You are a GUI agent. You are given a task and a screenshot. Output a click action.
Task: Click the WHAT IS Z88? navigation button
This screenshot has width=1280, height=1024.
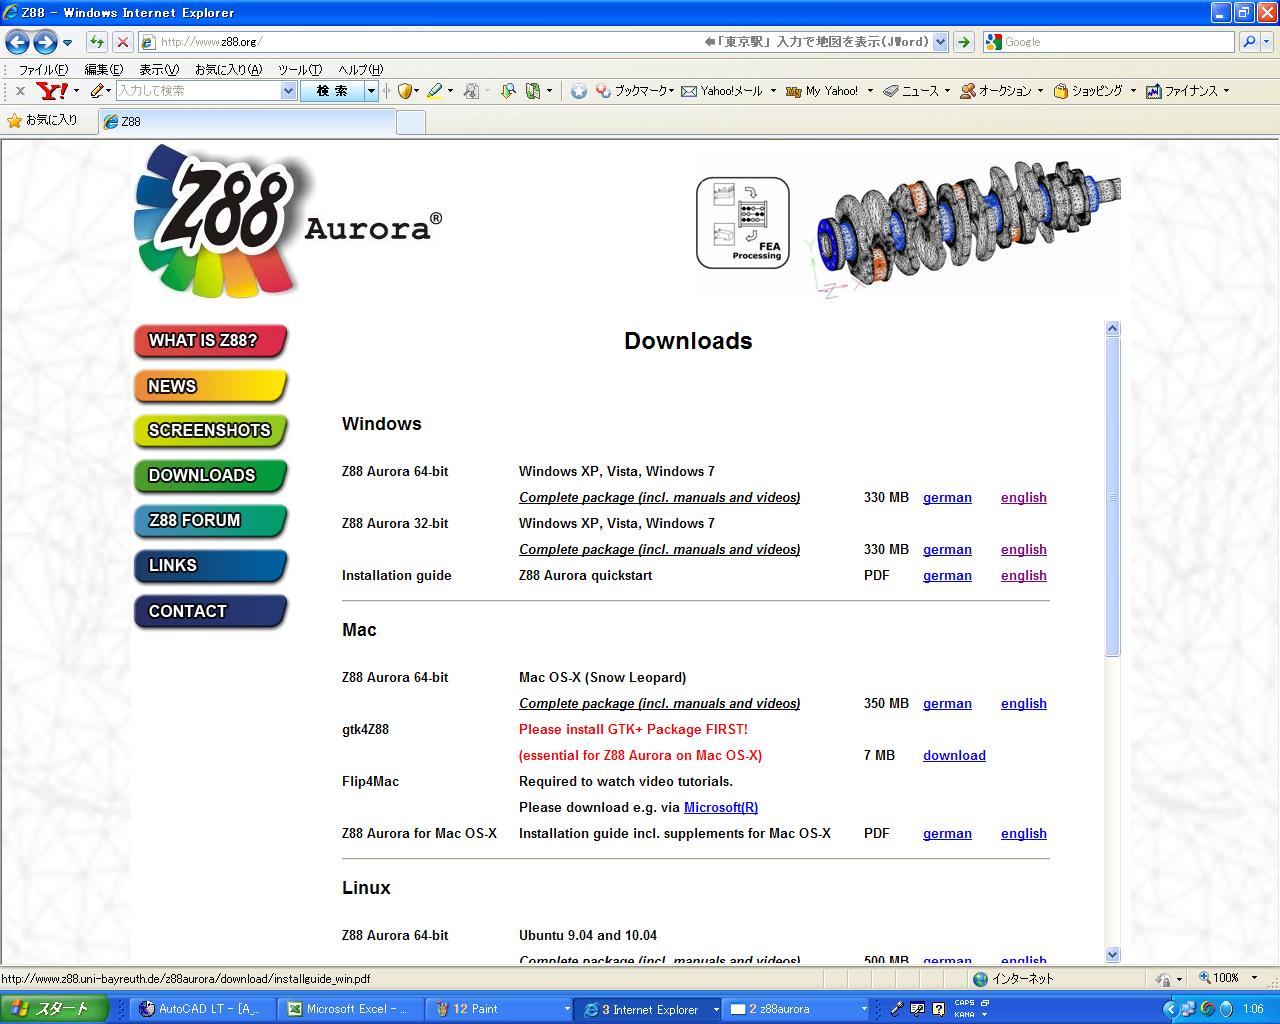(x=210, y=341)
